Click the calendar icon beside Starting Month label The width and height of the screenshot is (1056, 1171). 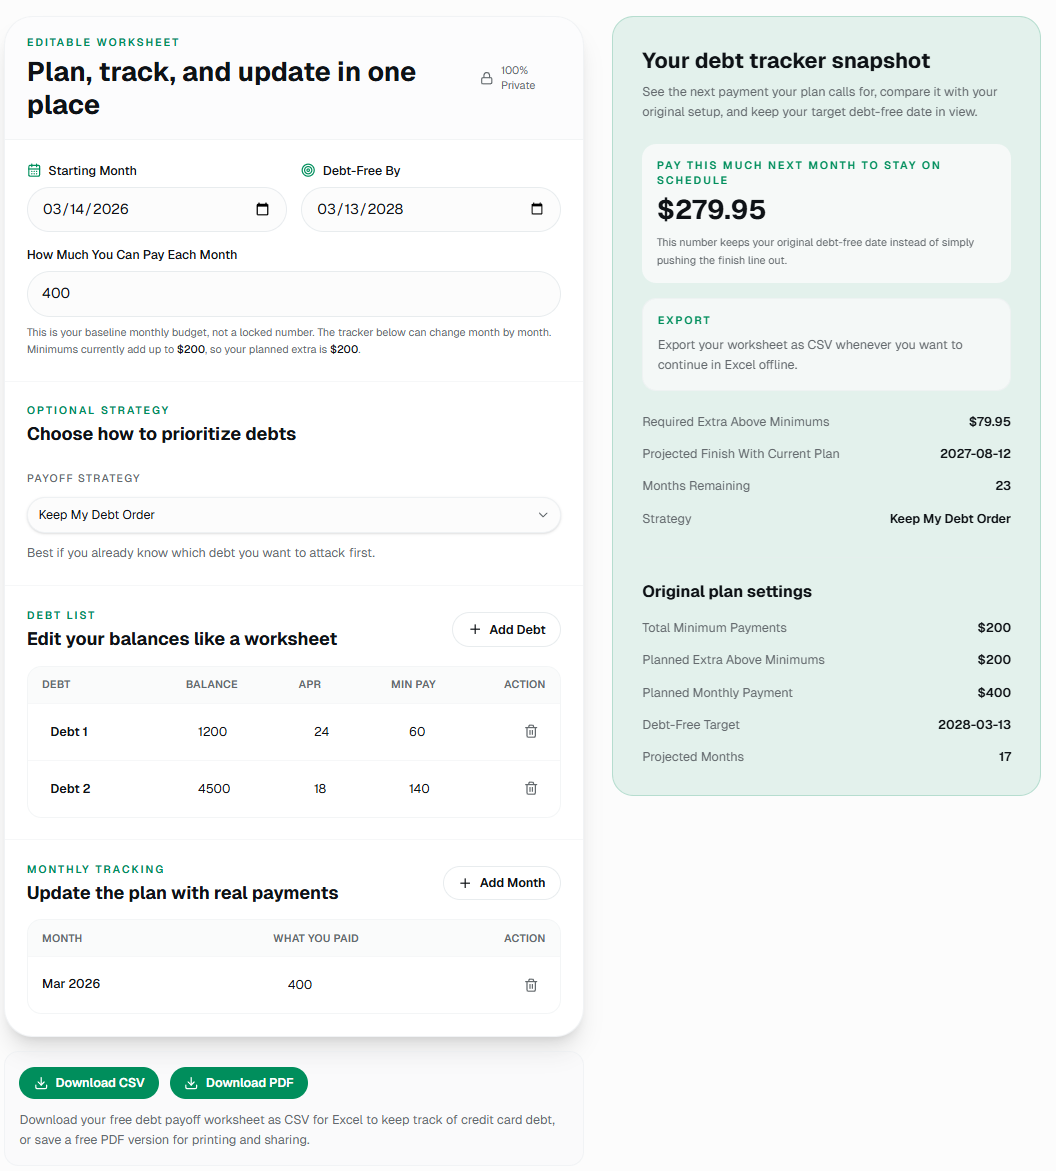click(x=33, y=170)
